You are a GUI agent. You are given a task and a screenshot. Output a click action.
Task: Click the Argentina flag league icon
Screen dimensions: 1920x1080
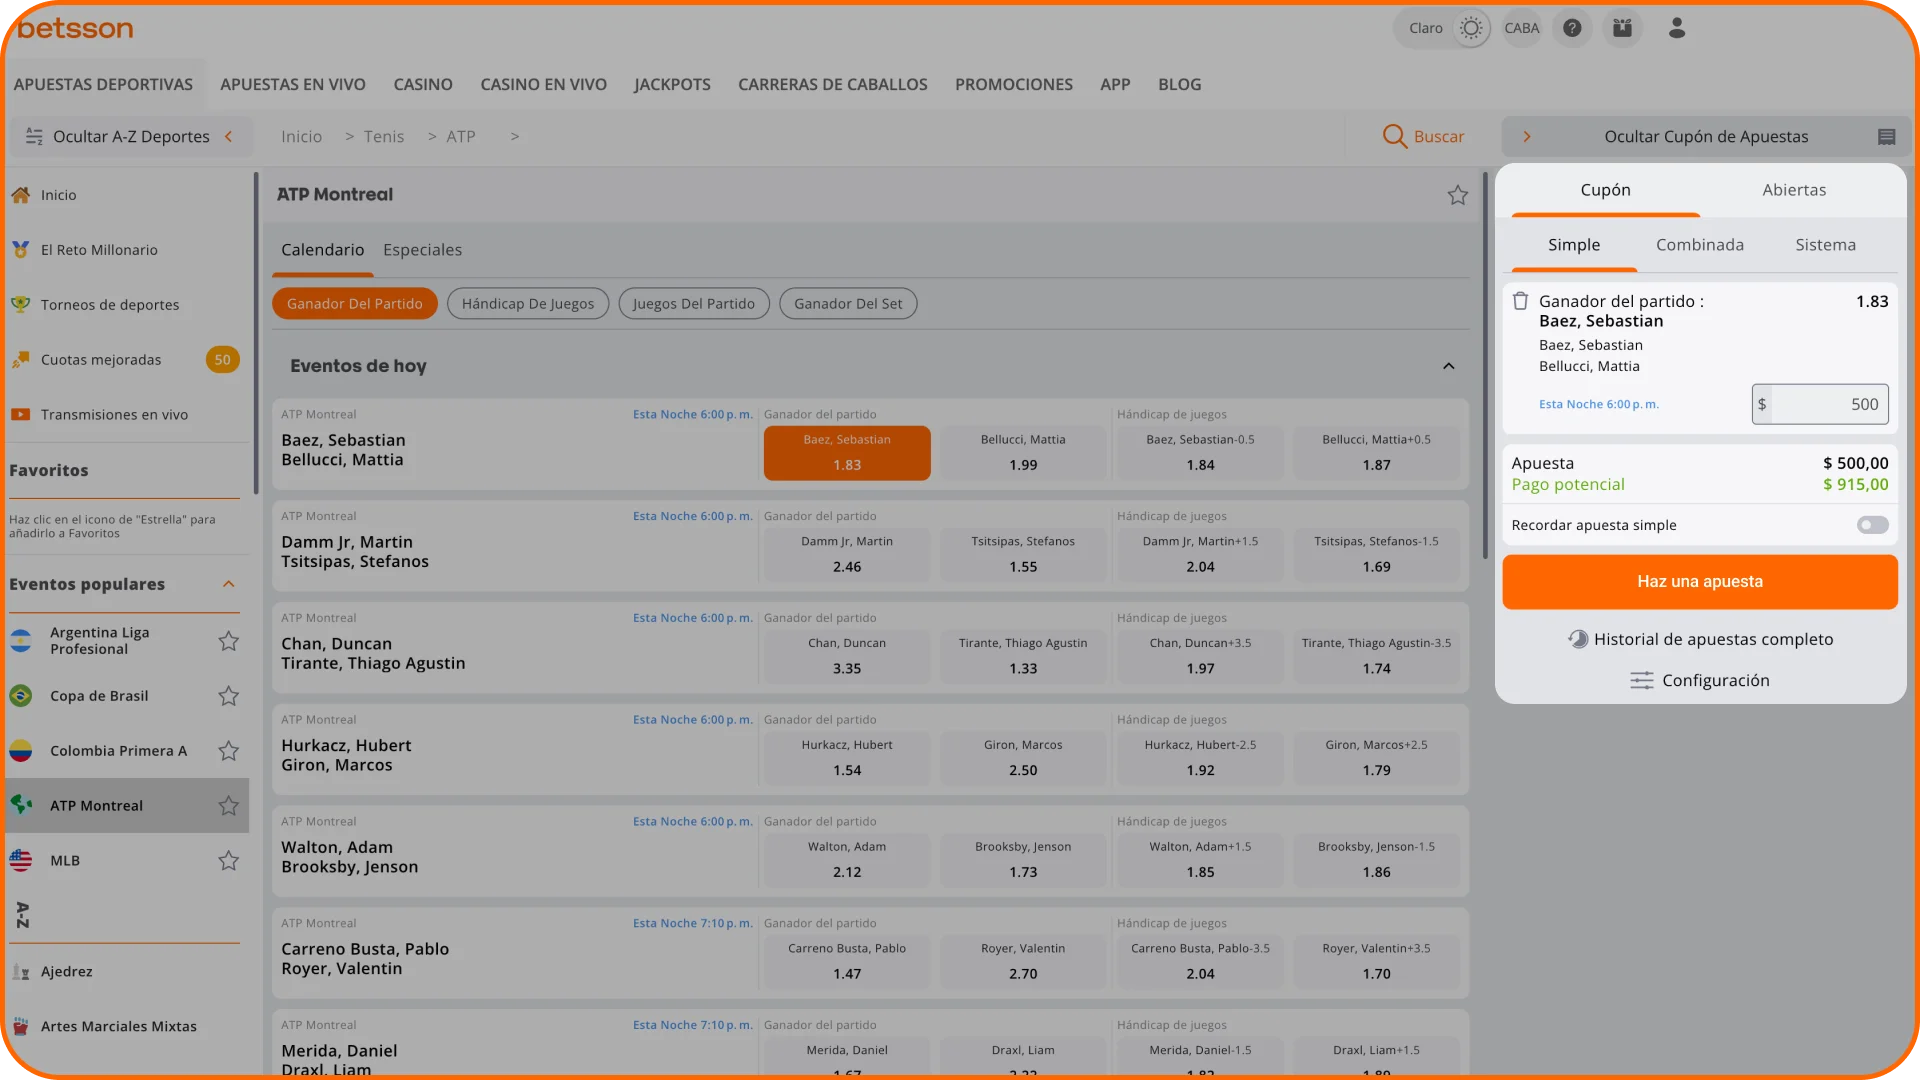click(21, 641)
